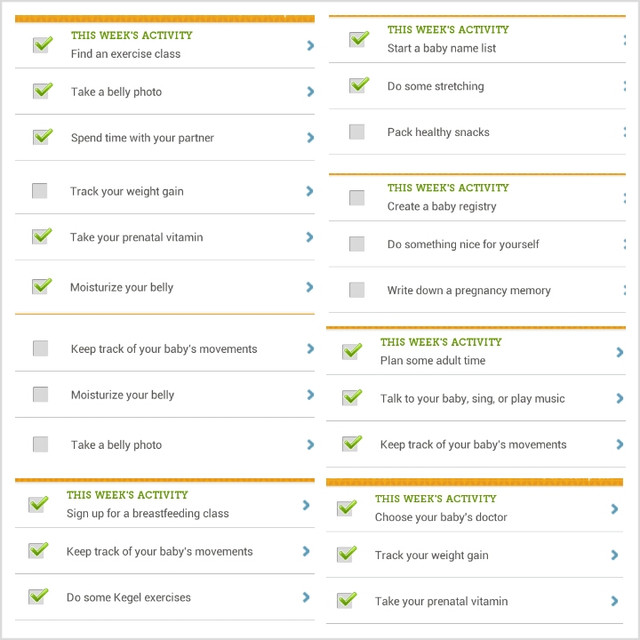The width and height of the screenshot is (640, 640).
Task: Expand the Find an exercise class chevron
Action: pos(311,45)
